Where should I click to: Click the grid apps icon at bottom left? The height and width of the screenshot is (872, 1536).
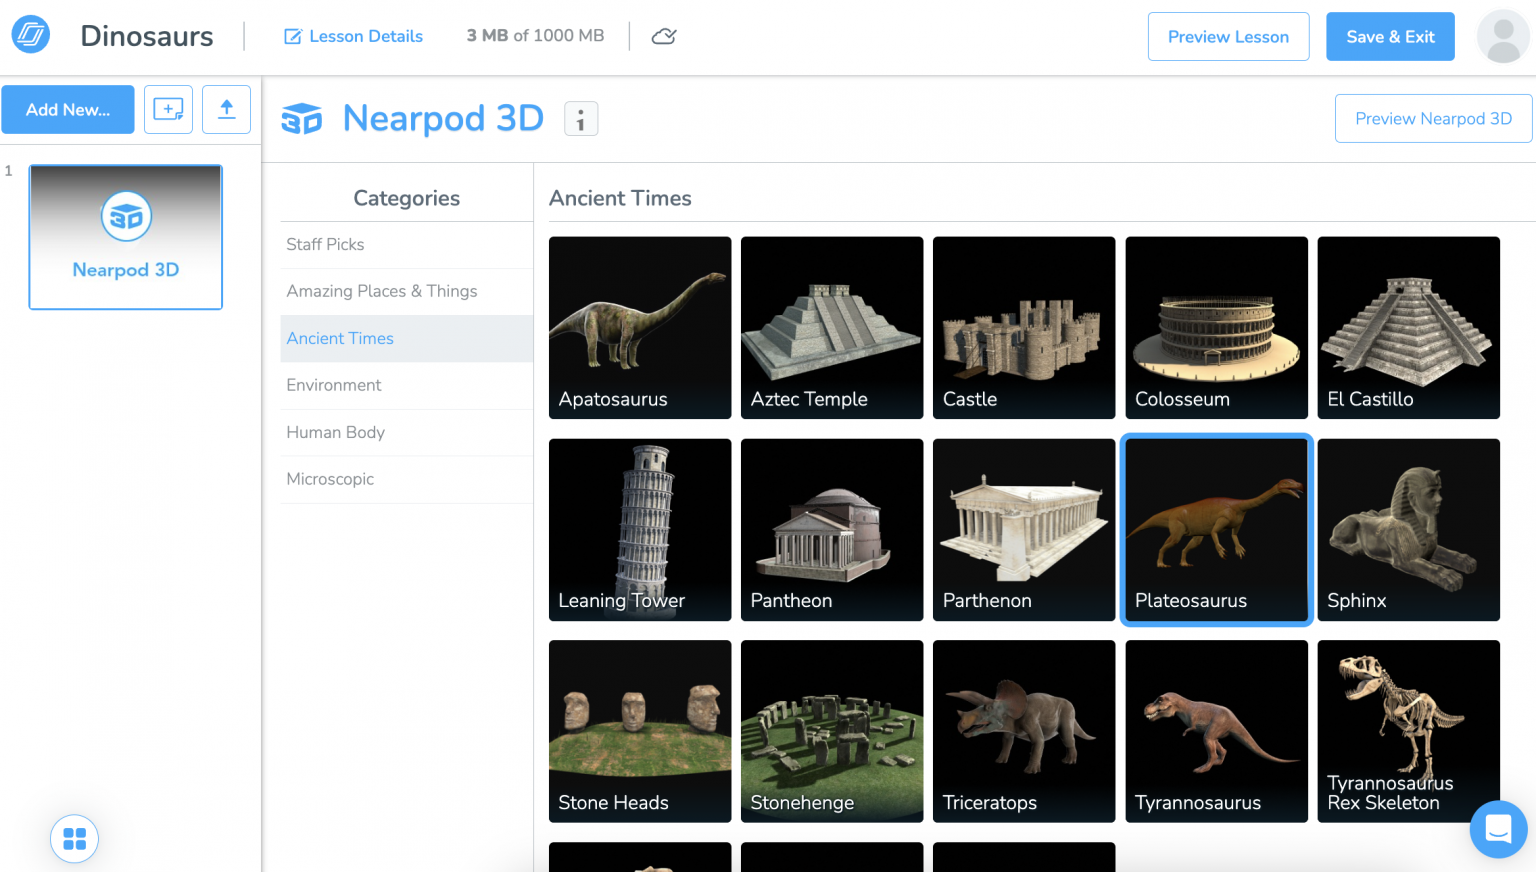point(74,838)
